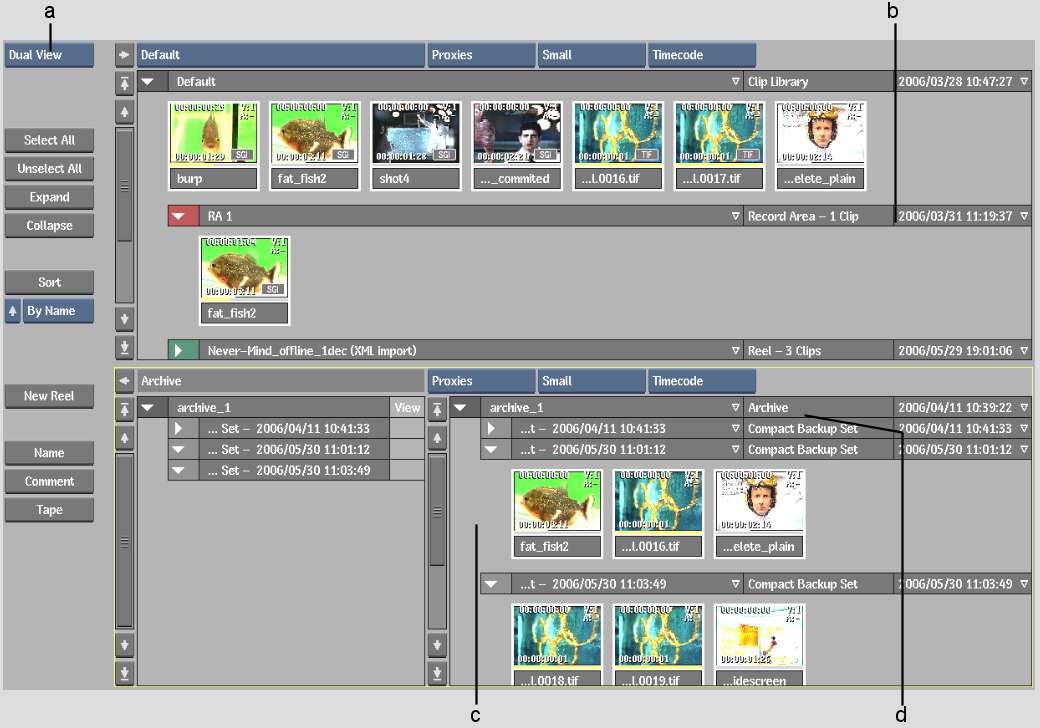Image resolution: width=1040 pixels, height=728 pixels.
Task: Click the right-arrow icon beside the Default library field
Action: tap(124, 55)
